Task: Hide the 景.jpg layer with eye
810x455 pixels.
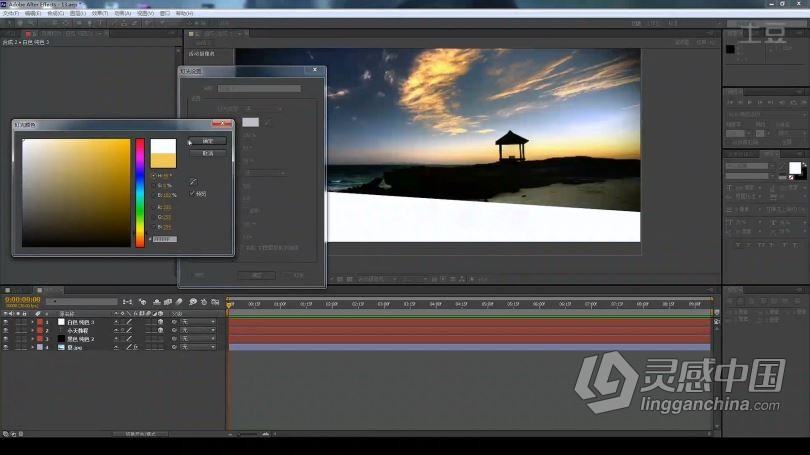Action: click(x=6, y=347)
